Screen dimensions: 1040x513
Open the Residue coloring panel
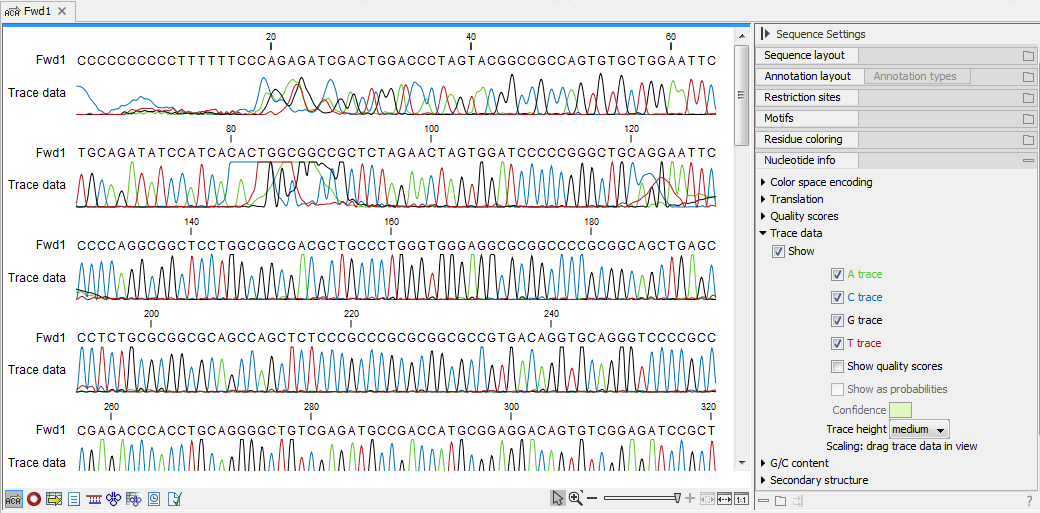click(x=803, y=139)
